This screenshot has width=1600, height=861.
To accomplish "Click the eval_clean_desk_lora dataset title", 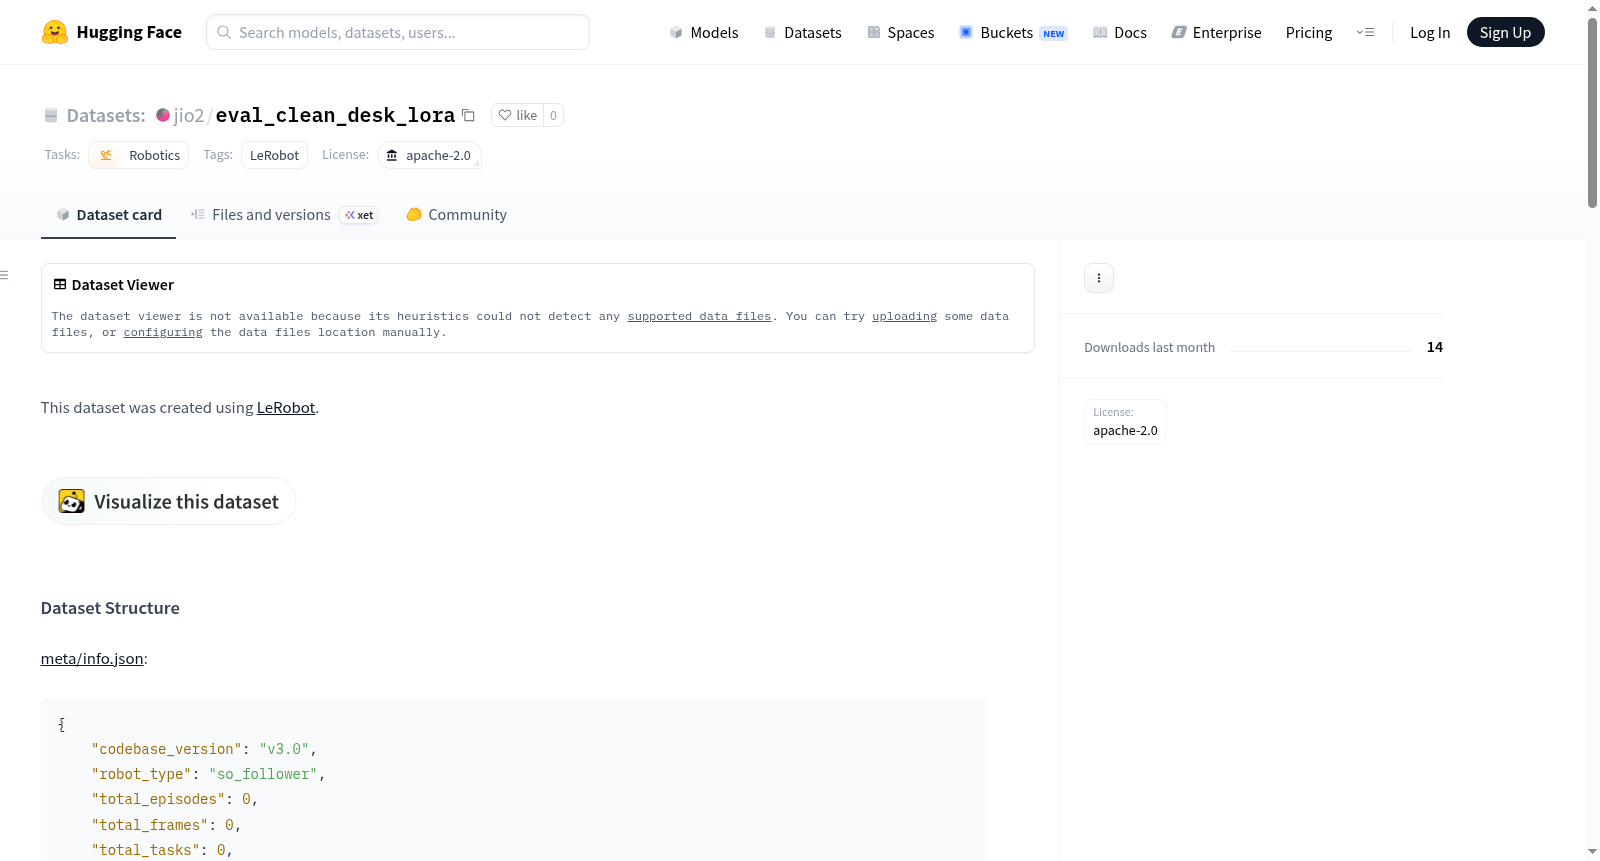I will [x=335, y=115].
